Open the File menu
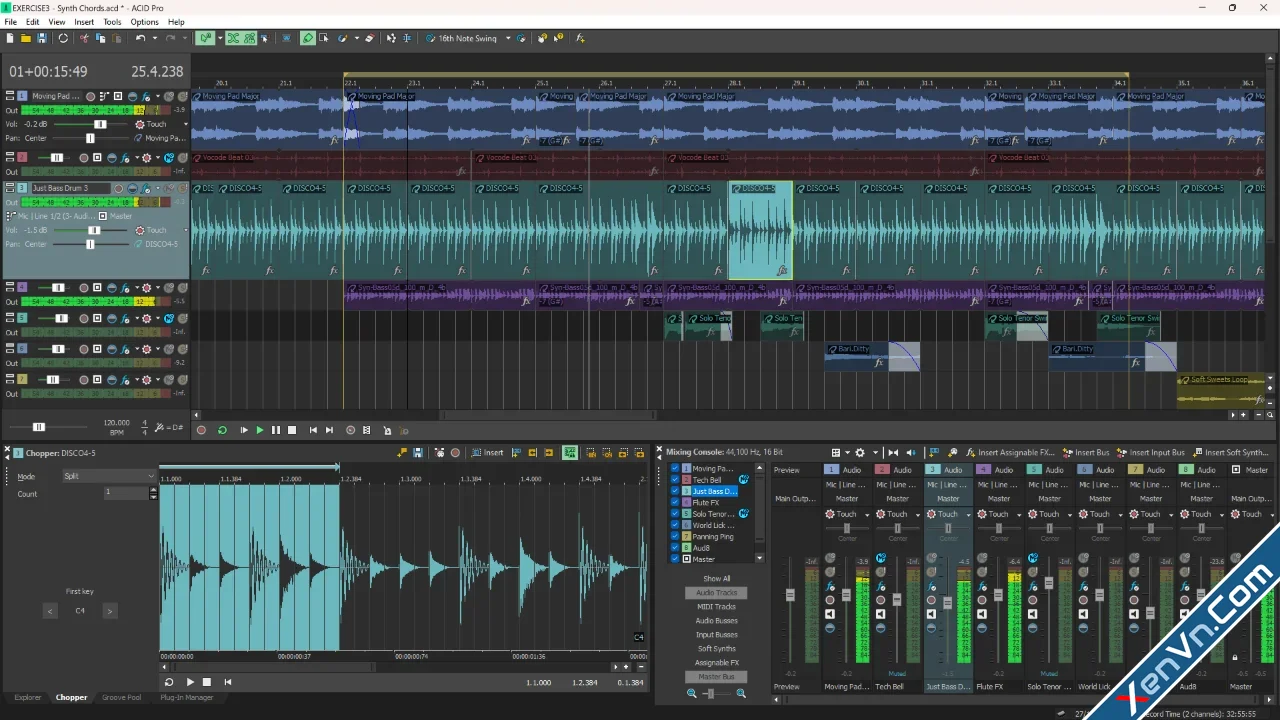This screenshot has height=720, width=1280. pos(10,22)
